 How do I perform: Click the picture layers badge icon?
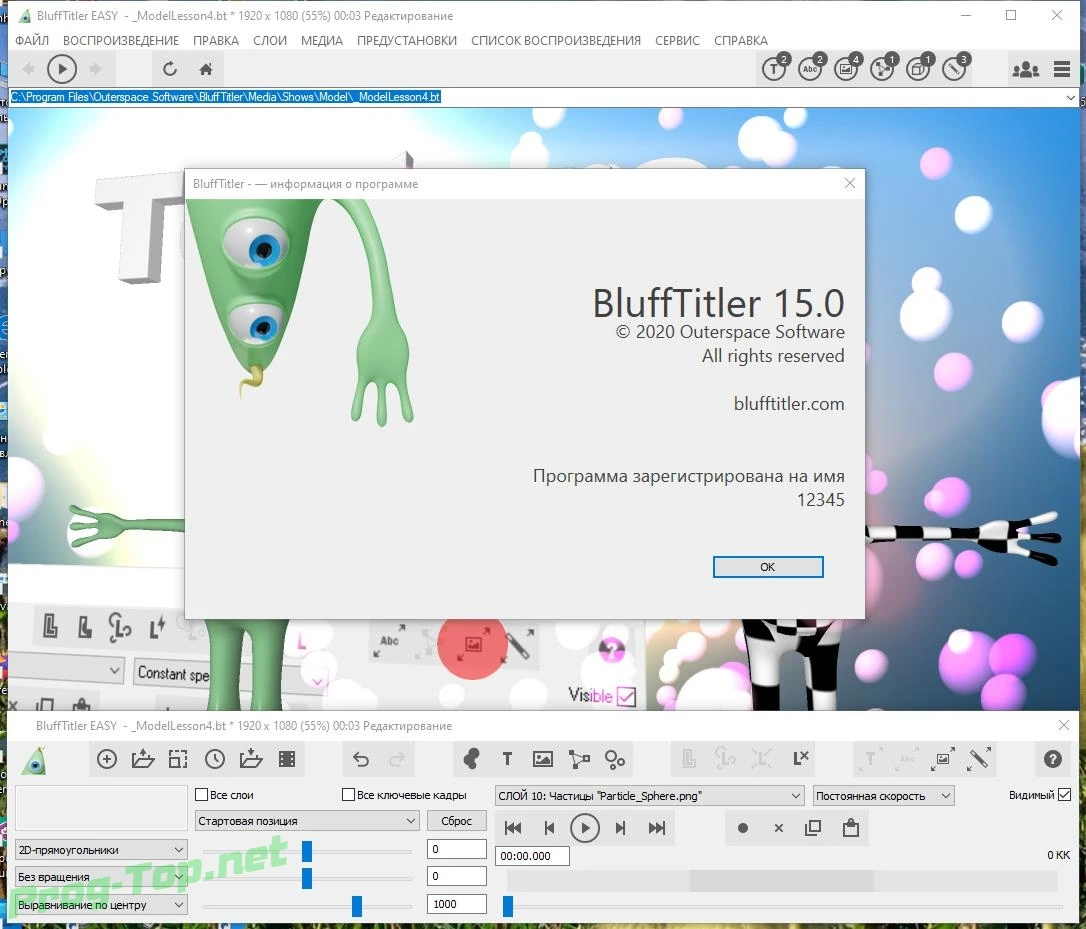point(846,68)
